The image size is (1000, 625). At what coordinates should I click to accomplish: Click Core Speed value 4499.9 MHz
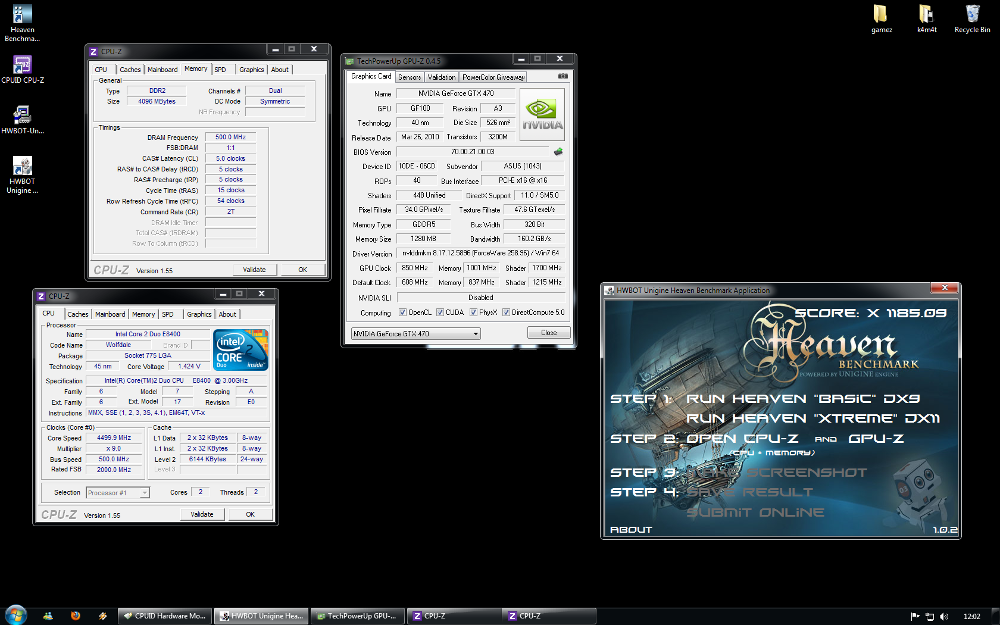114,438
